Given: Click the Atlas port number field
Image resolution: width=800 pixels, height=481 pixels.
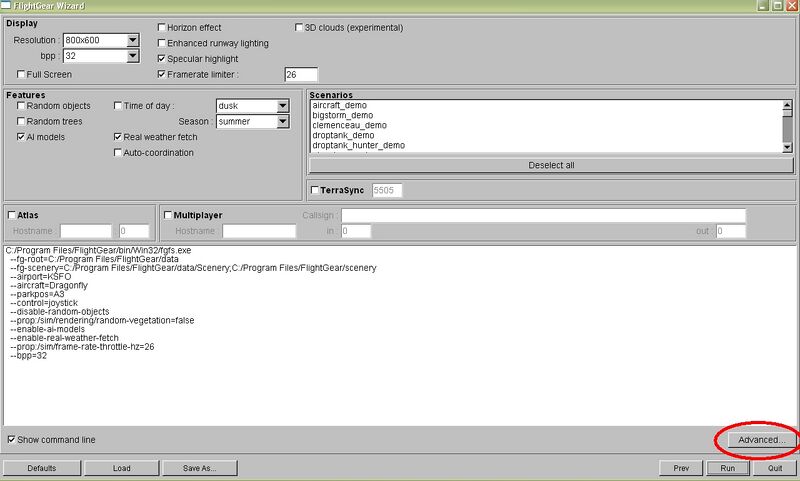Looking at the screenshot, I should [x=134, y=231].
